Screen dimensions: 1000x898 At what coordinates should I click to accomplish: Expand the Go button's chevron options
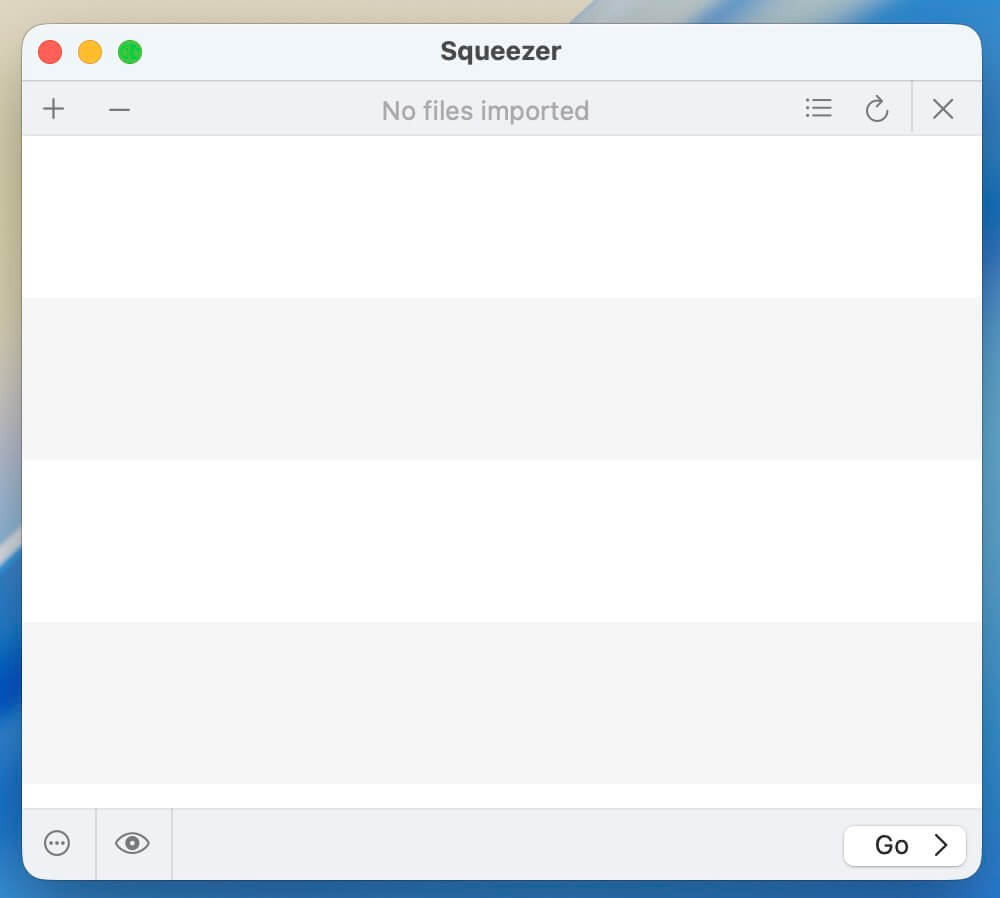[x=938, y=845]
